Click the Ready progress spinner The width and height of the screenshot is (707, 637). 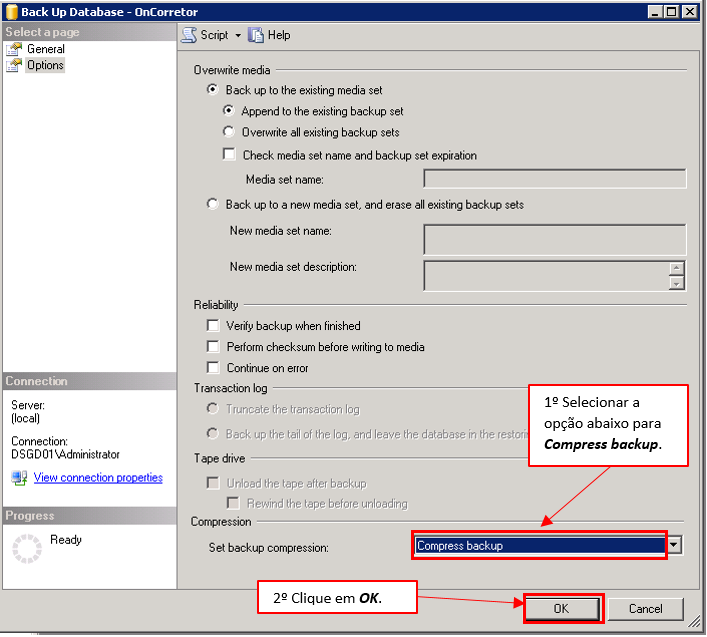coord(27,549)
